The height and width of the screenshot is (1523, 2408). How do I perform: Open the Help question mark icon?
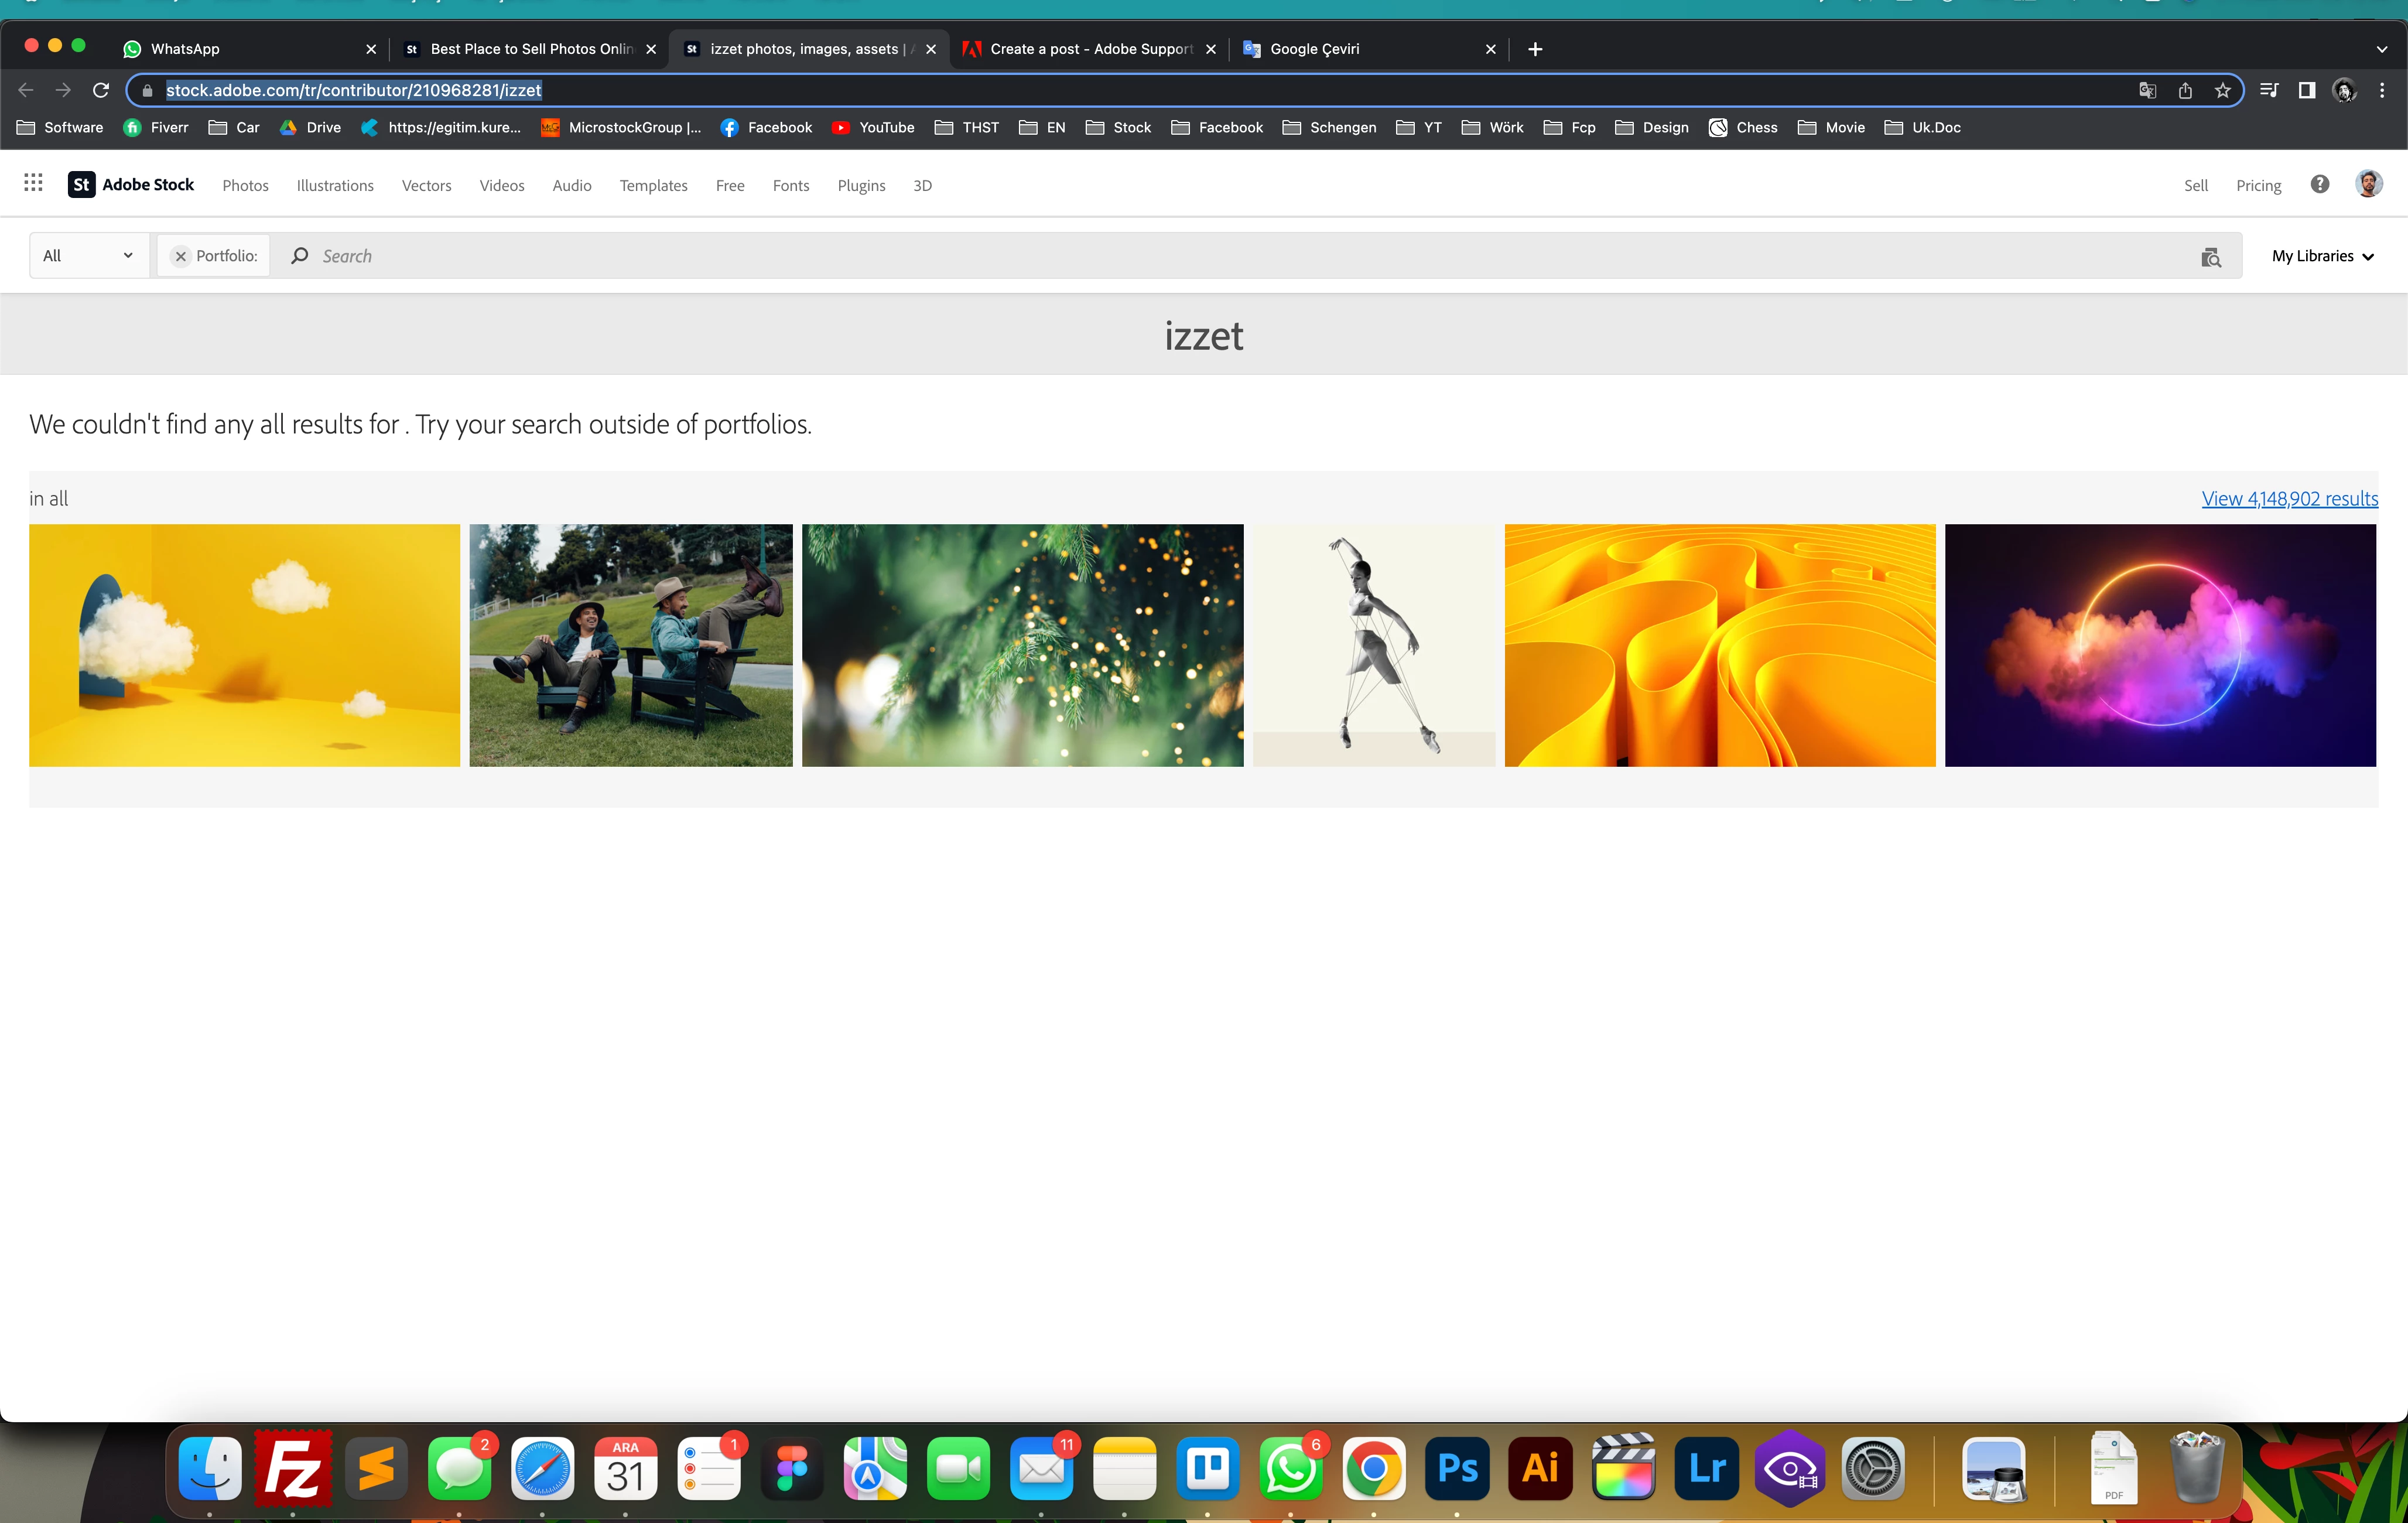click(2319, 184)
